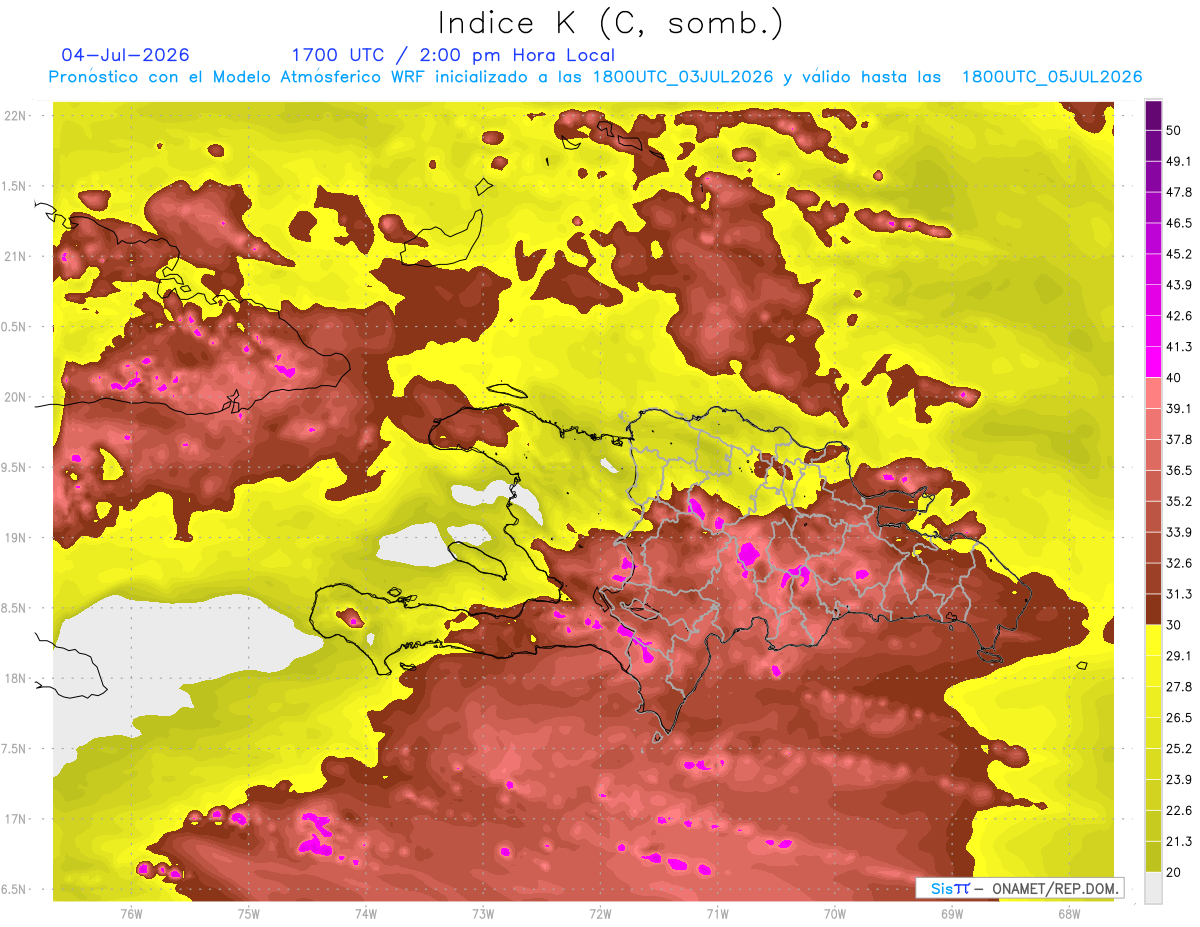
Task: Click the colorbar value 39.1
Action: (x=1178, y=408)
